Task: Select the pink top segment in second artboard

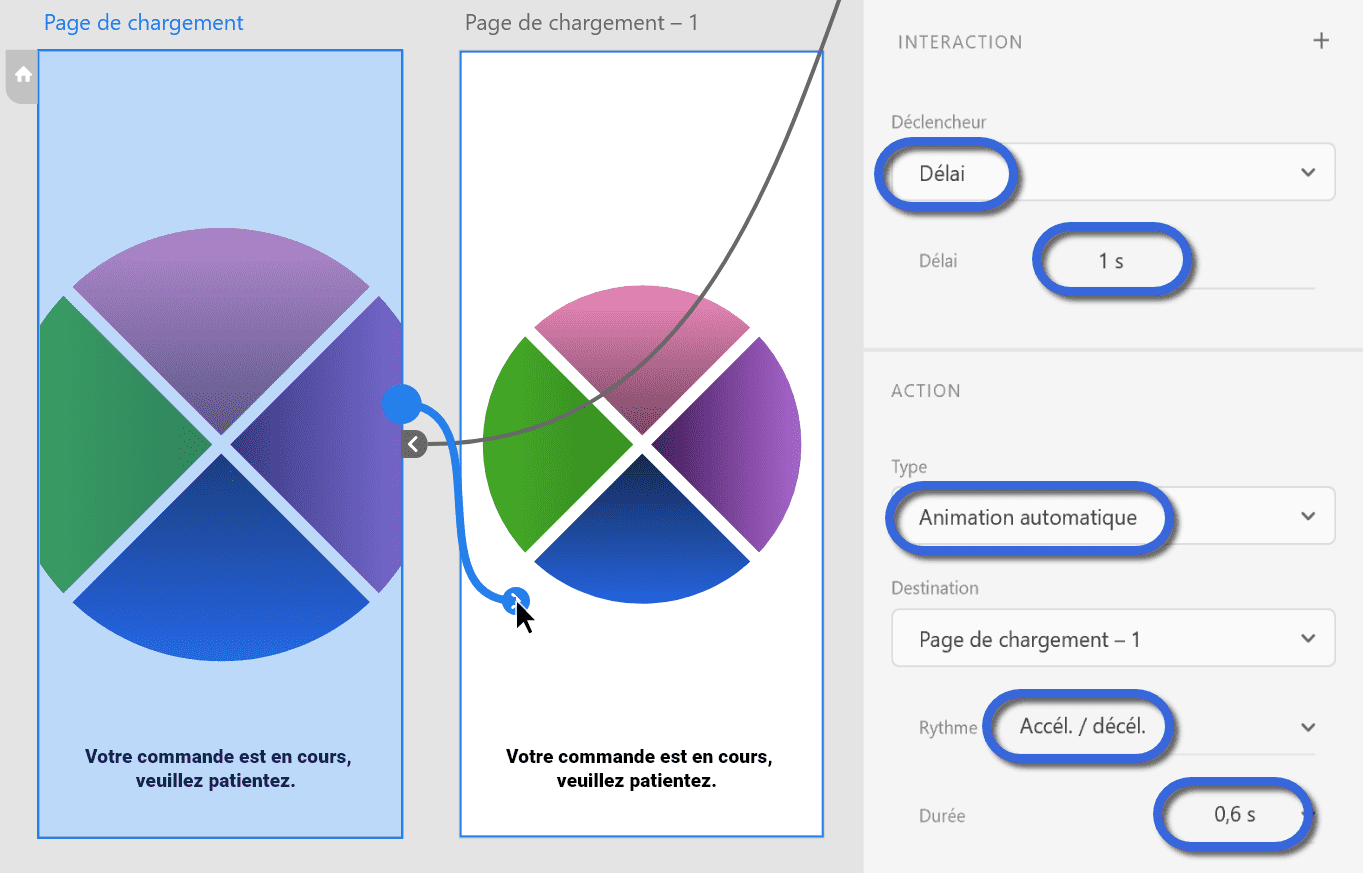Action: coord(642,350)
